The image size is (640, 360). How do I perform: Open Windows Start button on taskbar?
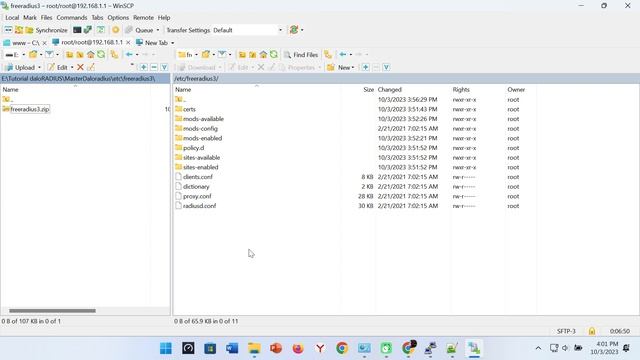[x=166, y=348]
